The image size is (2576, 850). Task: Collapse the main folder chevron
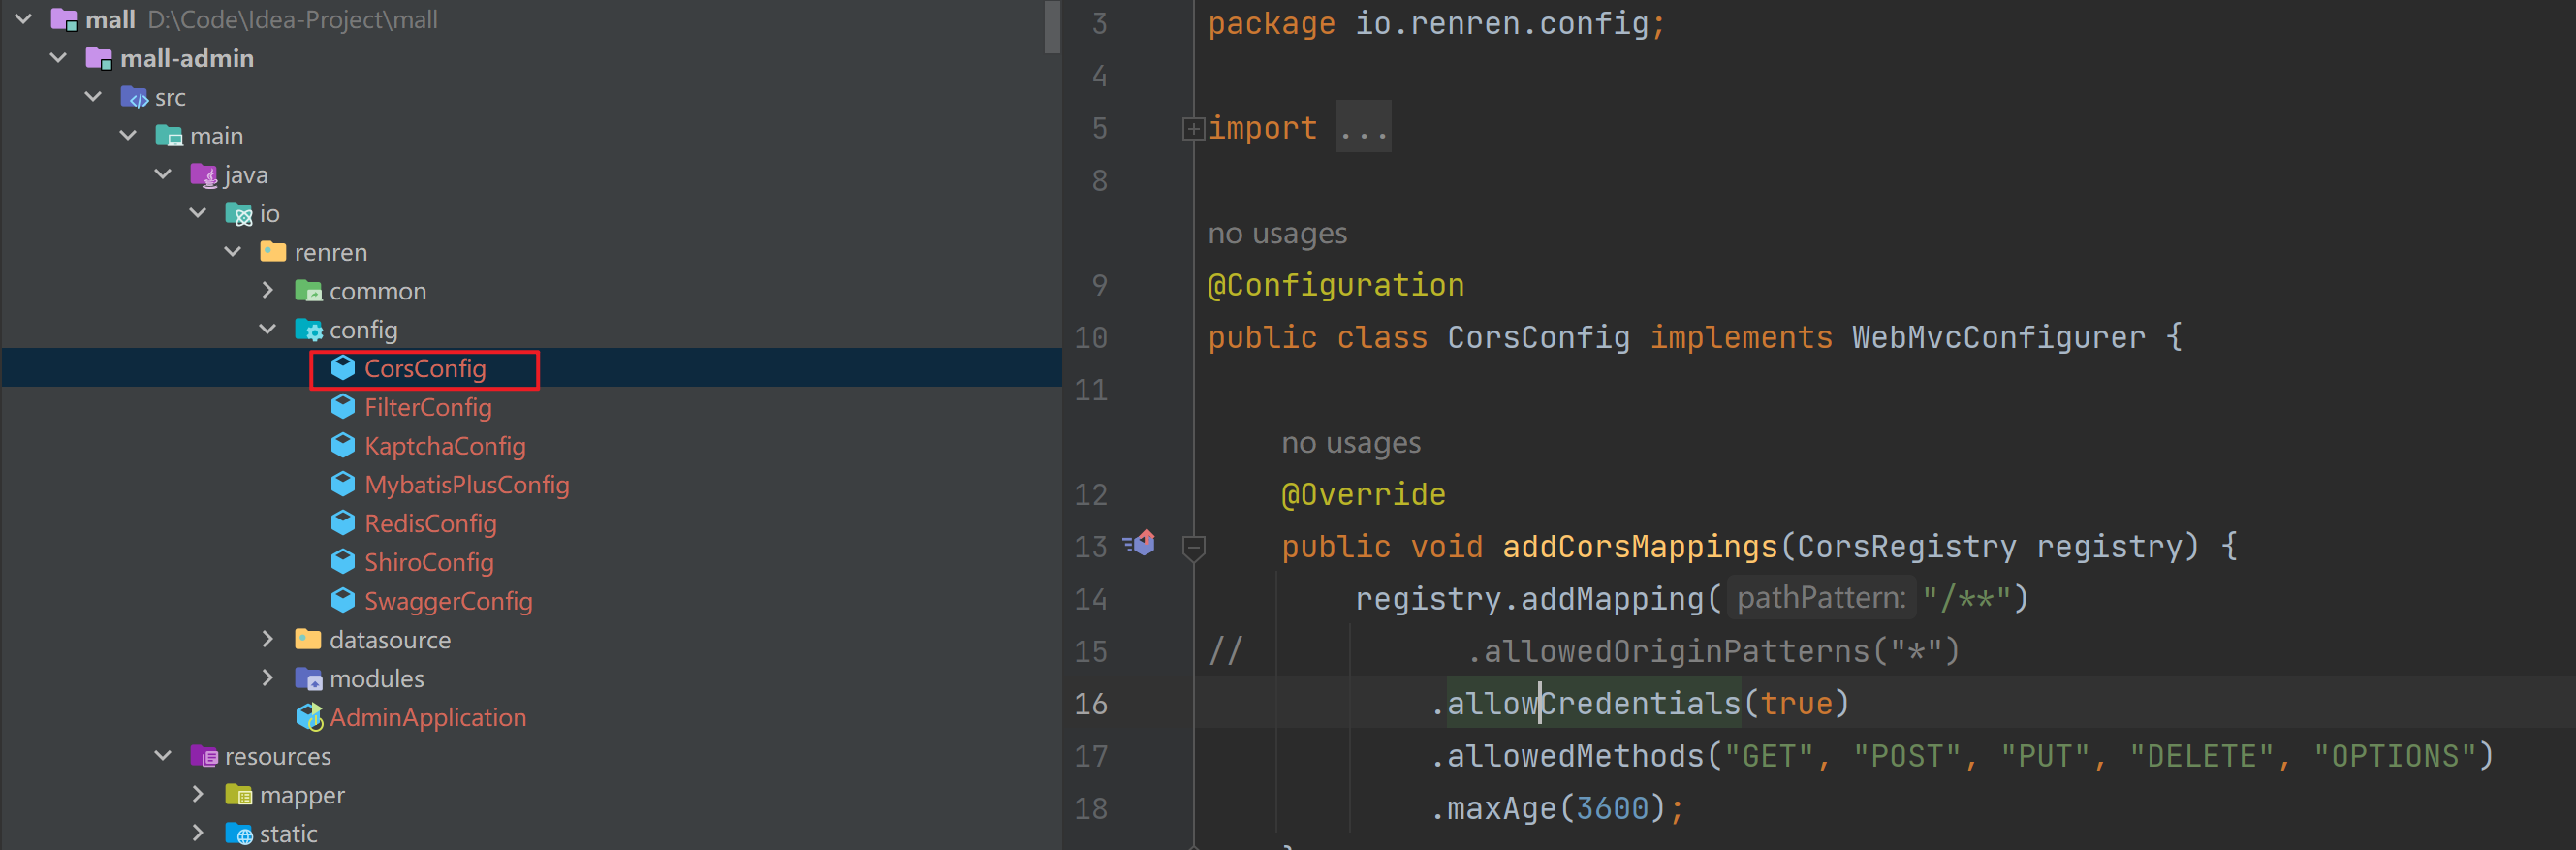pyautogui.click(x=129, y=135)
